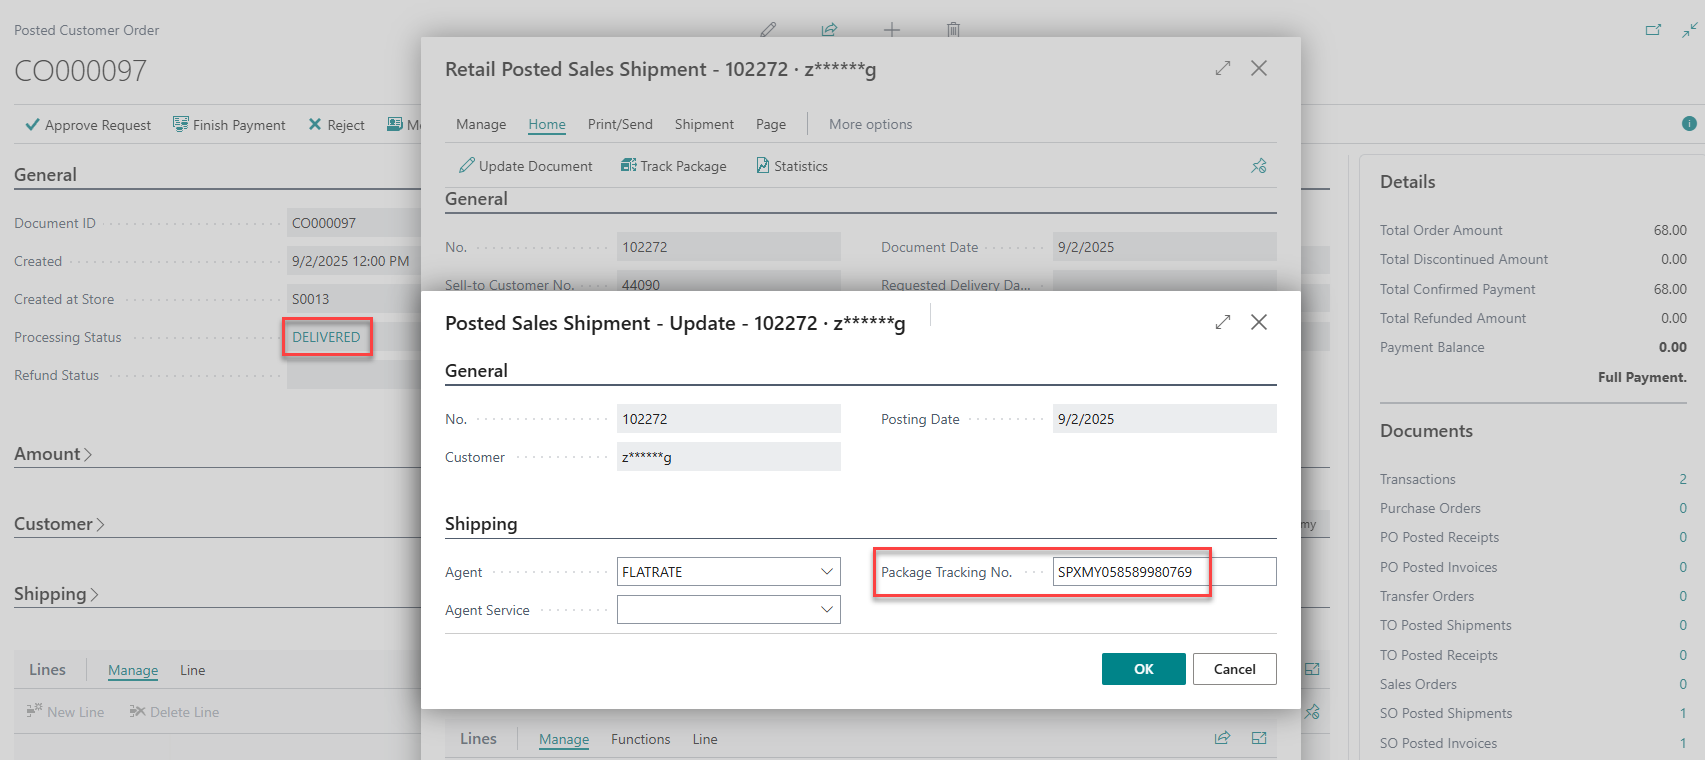Image resolution: width=1705 pixels, height=760 pixels.
Task: Switch to the Print/Send tab
Action: 620,124
